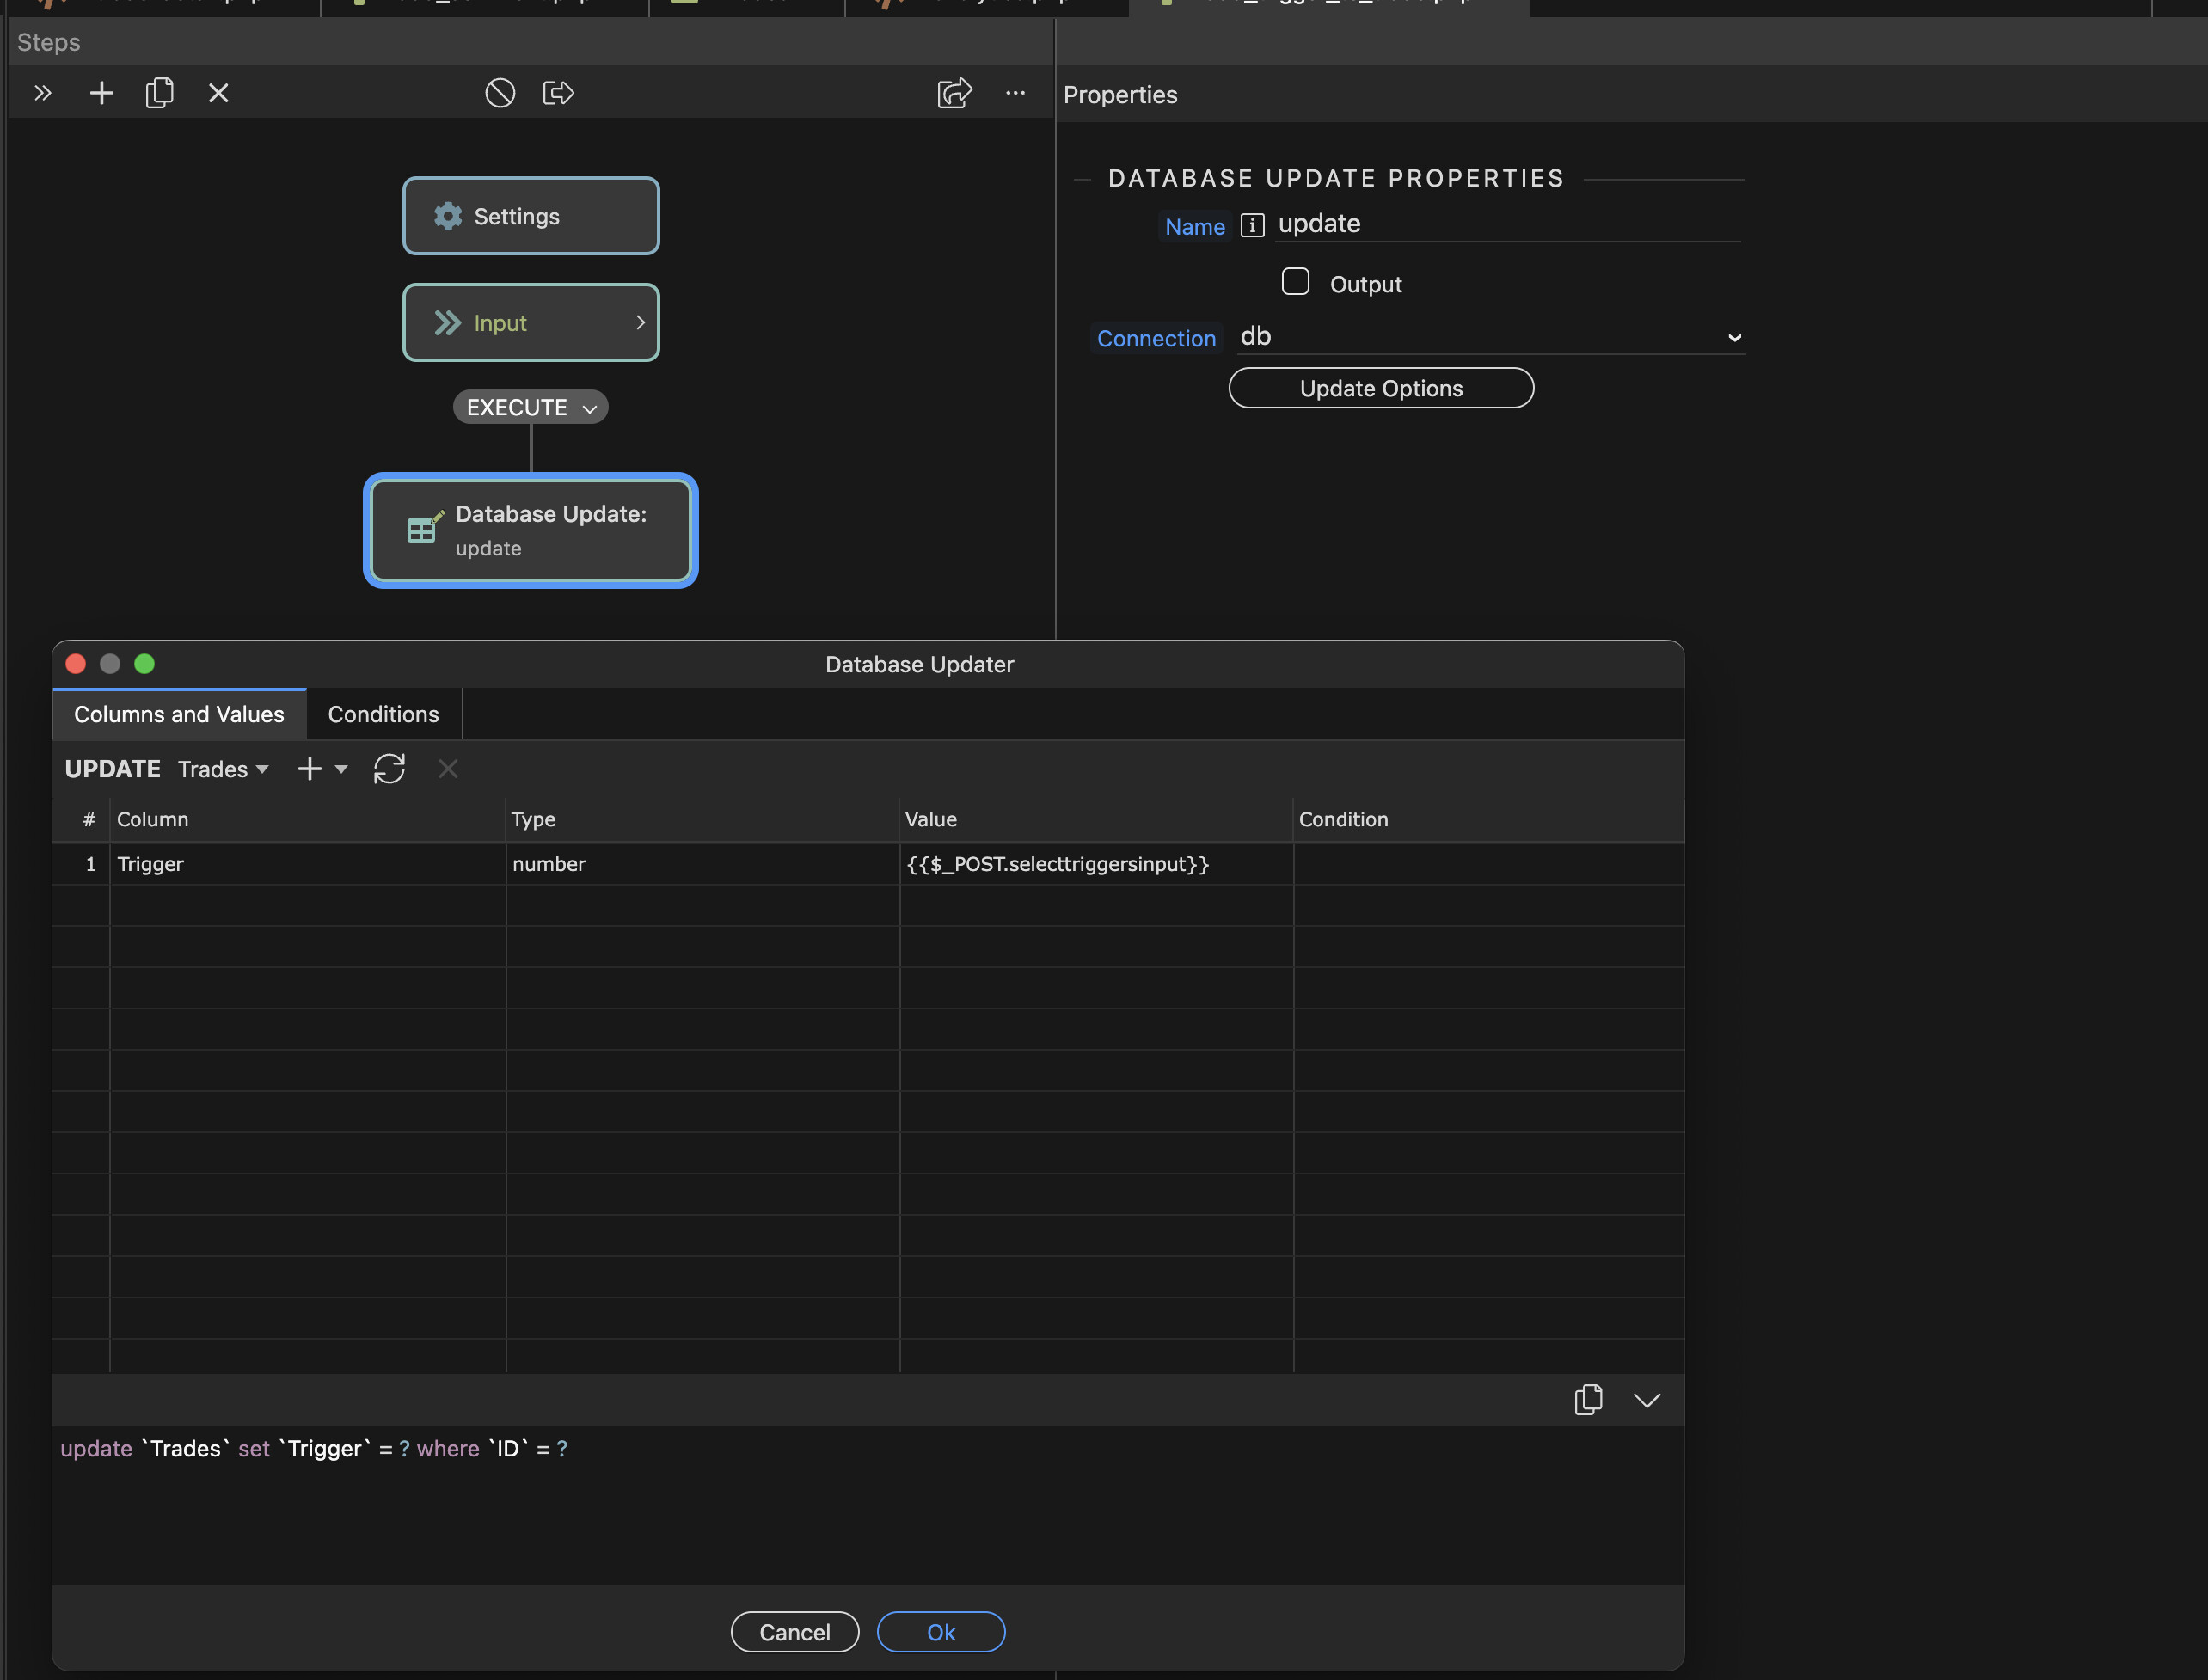Image resolution: width=2208 pixels, height=1680 pixels.
Task: Click the delete step X icon
Action: point(218,93)
